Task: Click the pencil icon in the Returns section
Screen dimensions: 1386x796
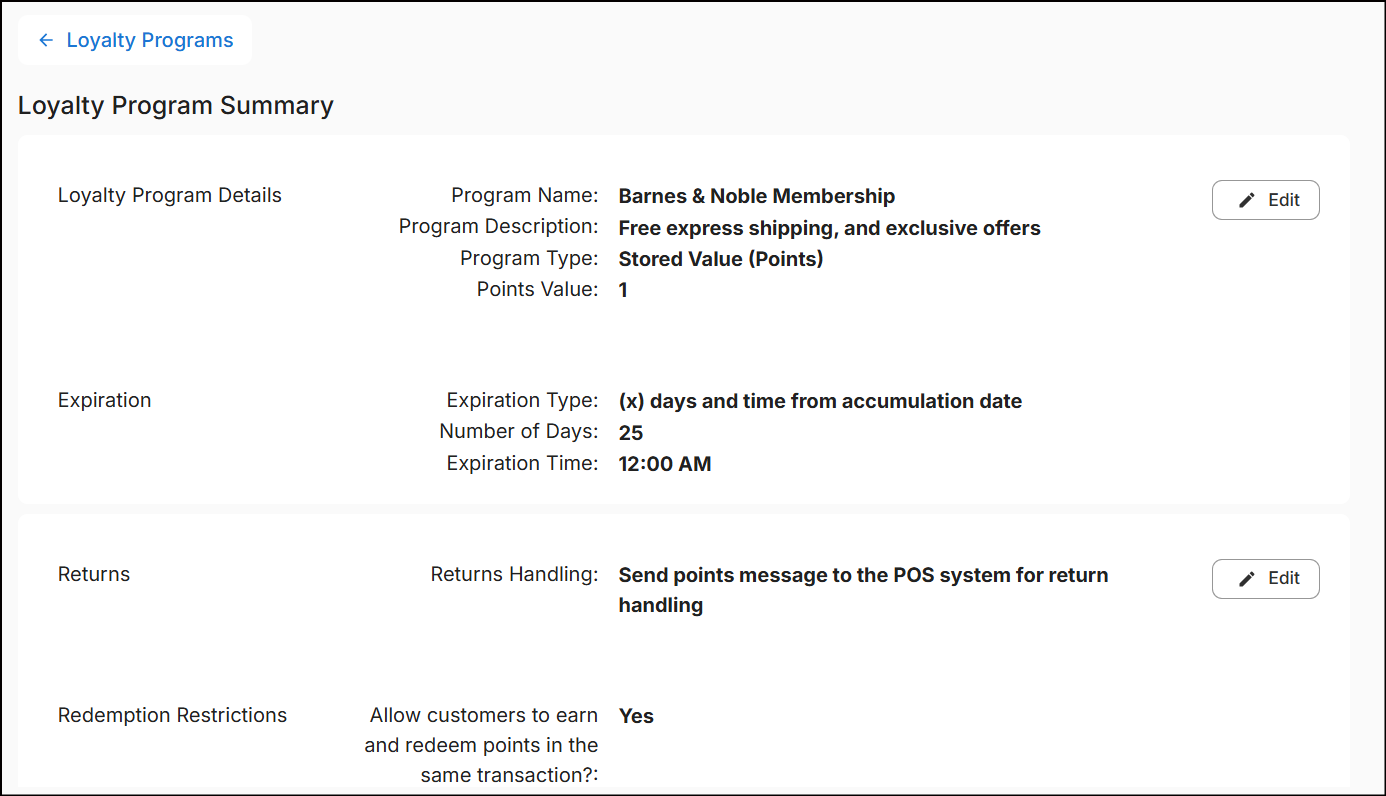Action: coord(1246,579)
